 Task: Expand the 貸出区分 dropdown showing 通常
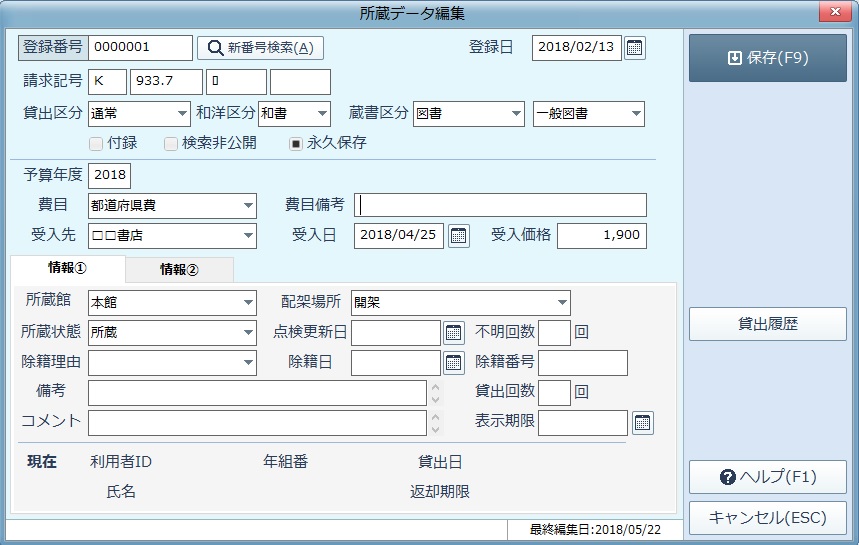139,114
